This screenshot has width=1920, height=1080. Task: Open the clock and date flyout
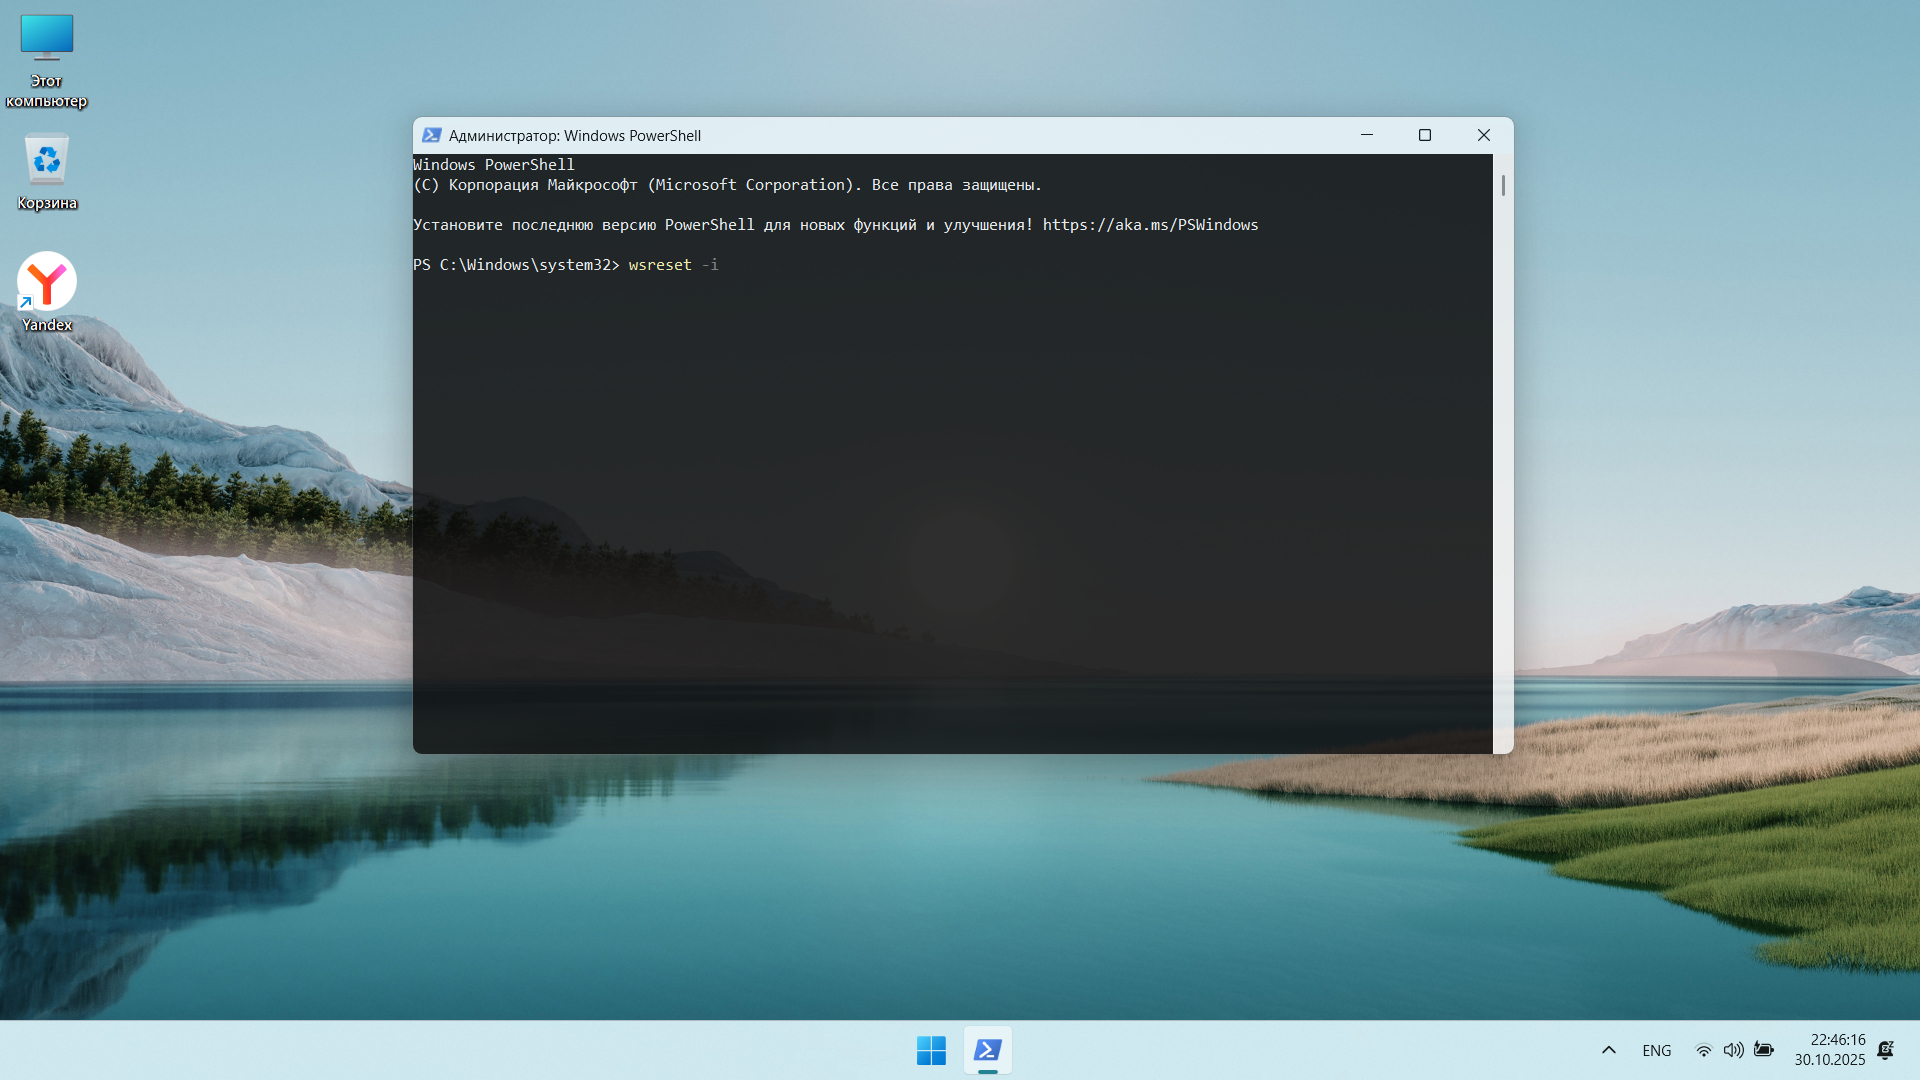(1829, 1050)
